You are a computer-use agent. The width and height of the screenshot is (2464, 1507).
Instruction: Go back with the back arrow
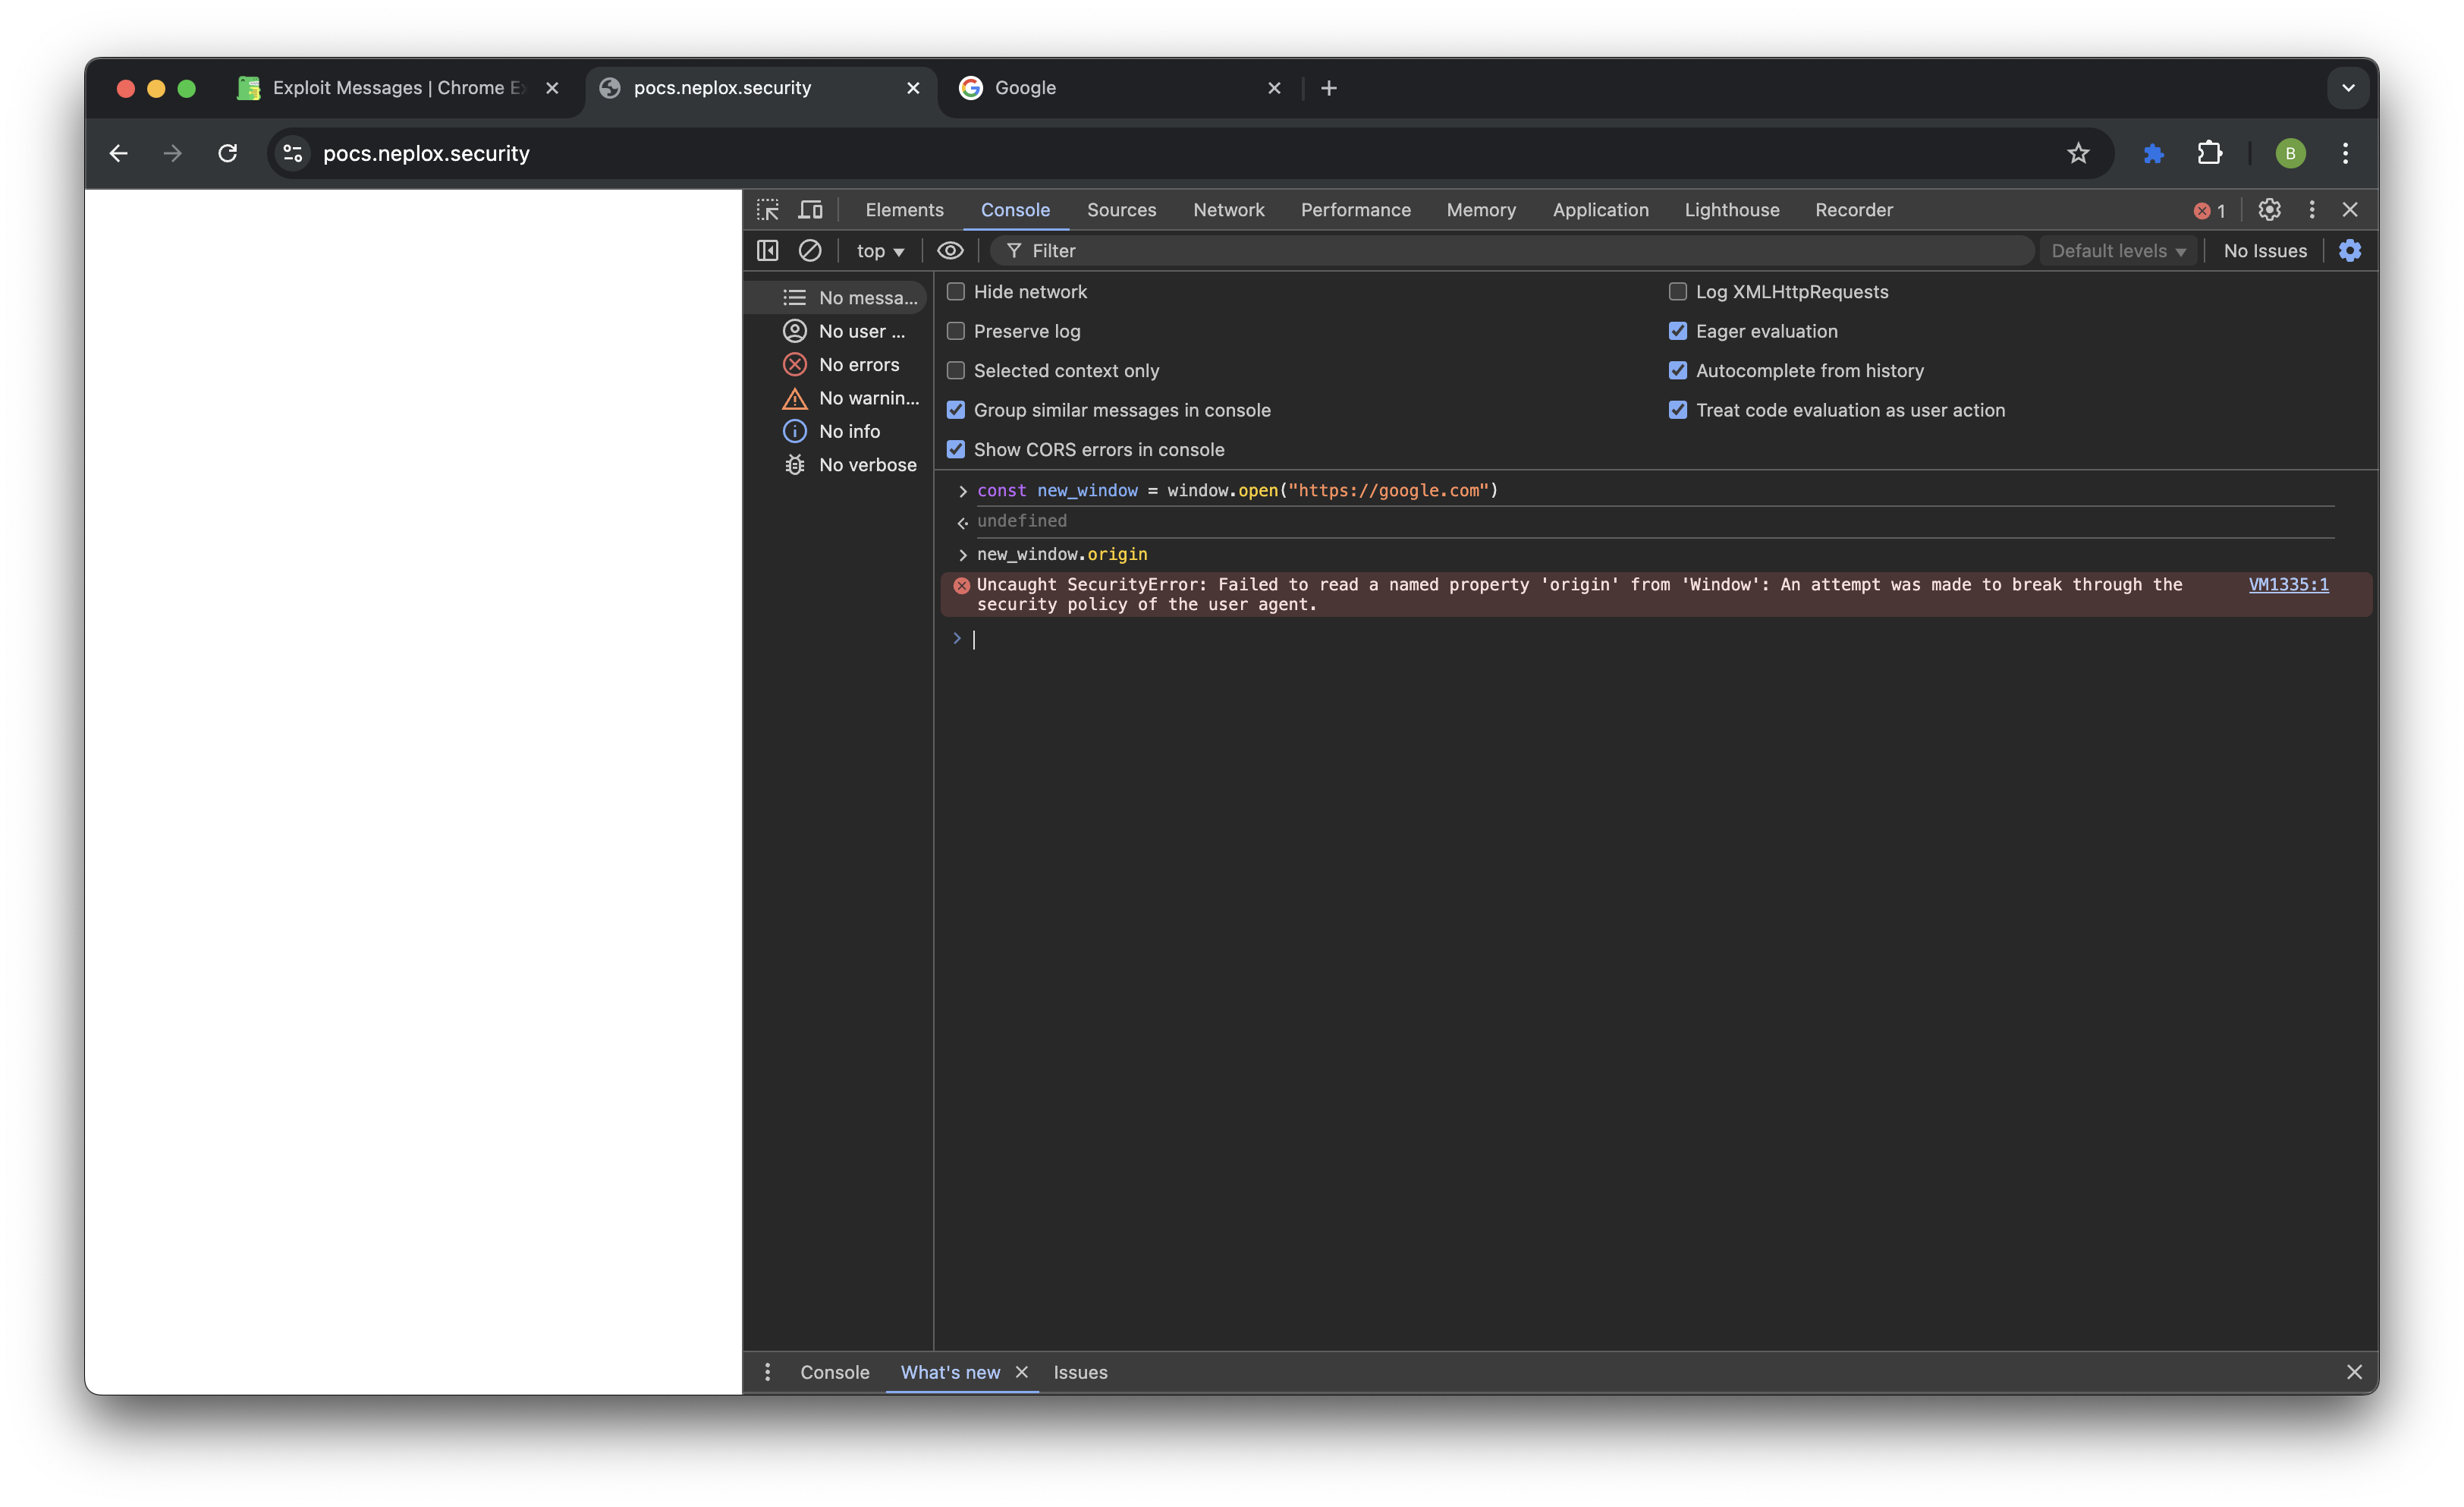(119, 153)
